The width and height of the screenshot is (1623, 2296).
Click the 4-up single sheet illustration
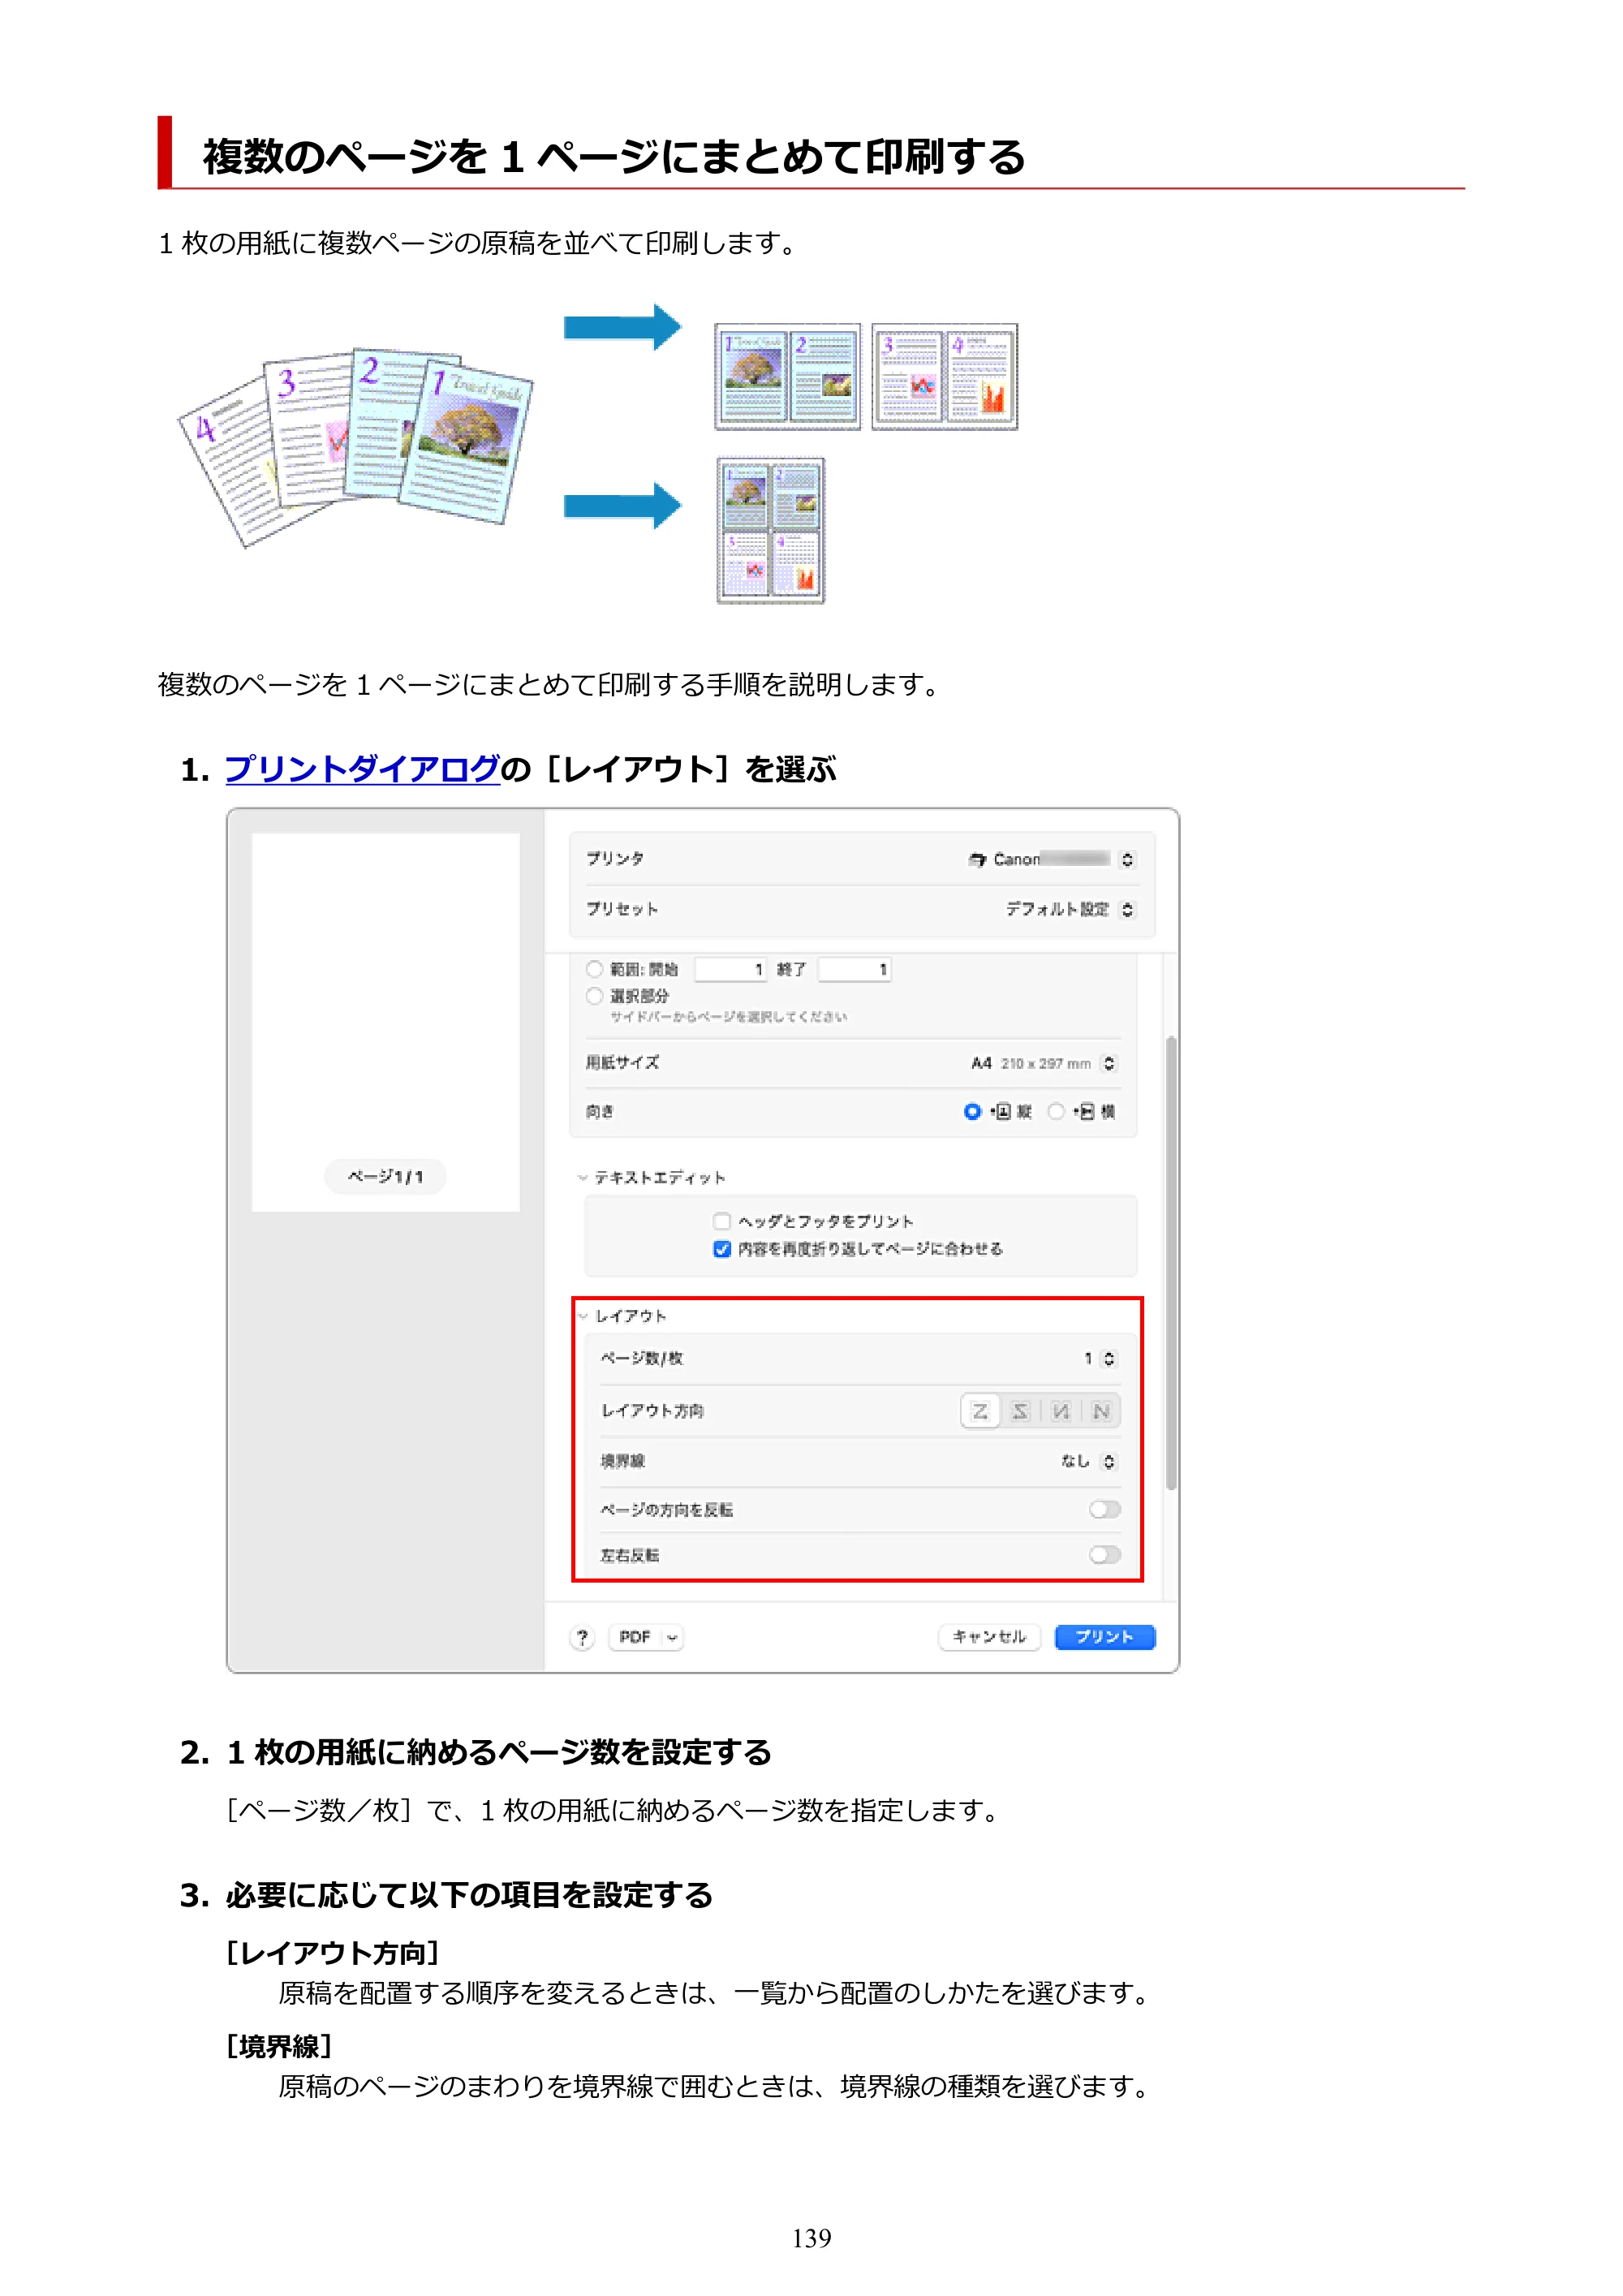click(771, 530)
